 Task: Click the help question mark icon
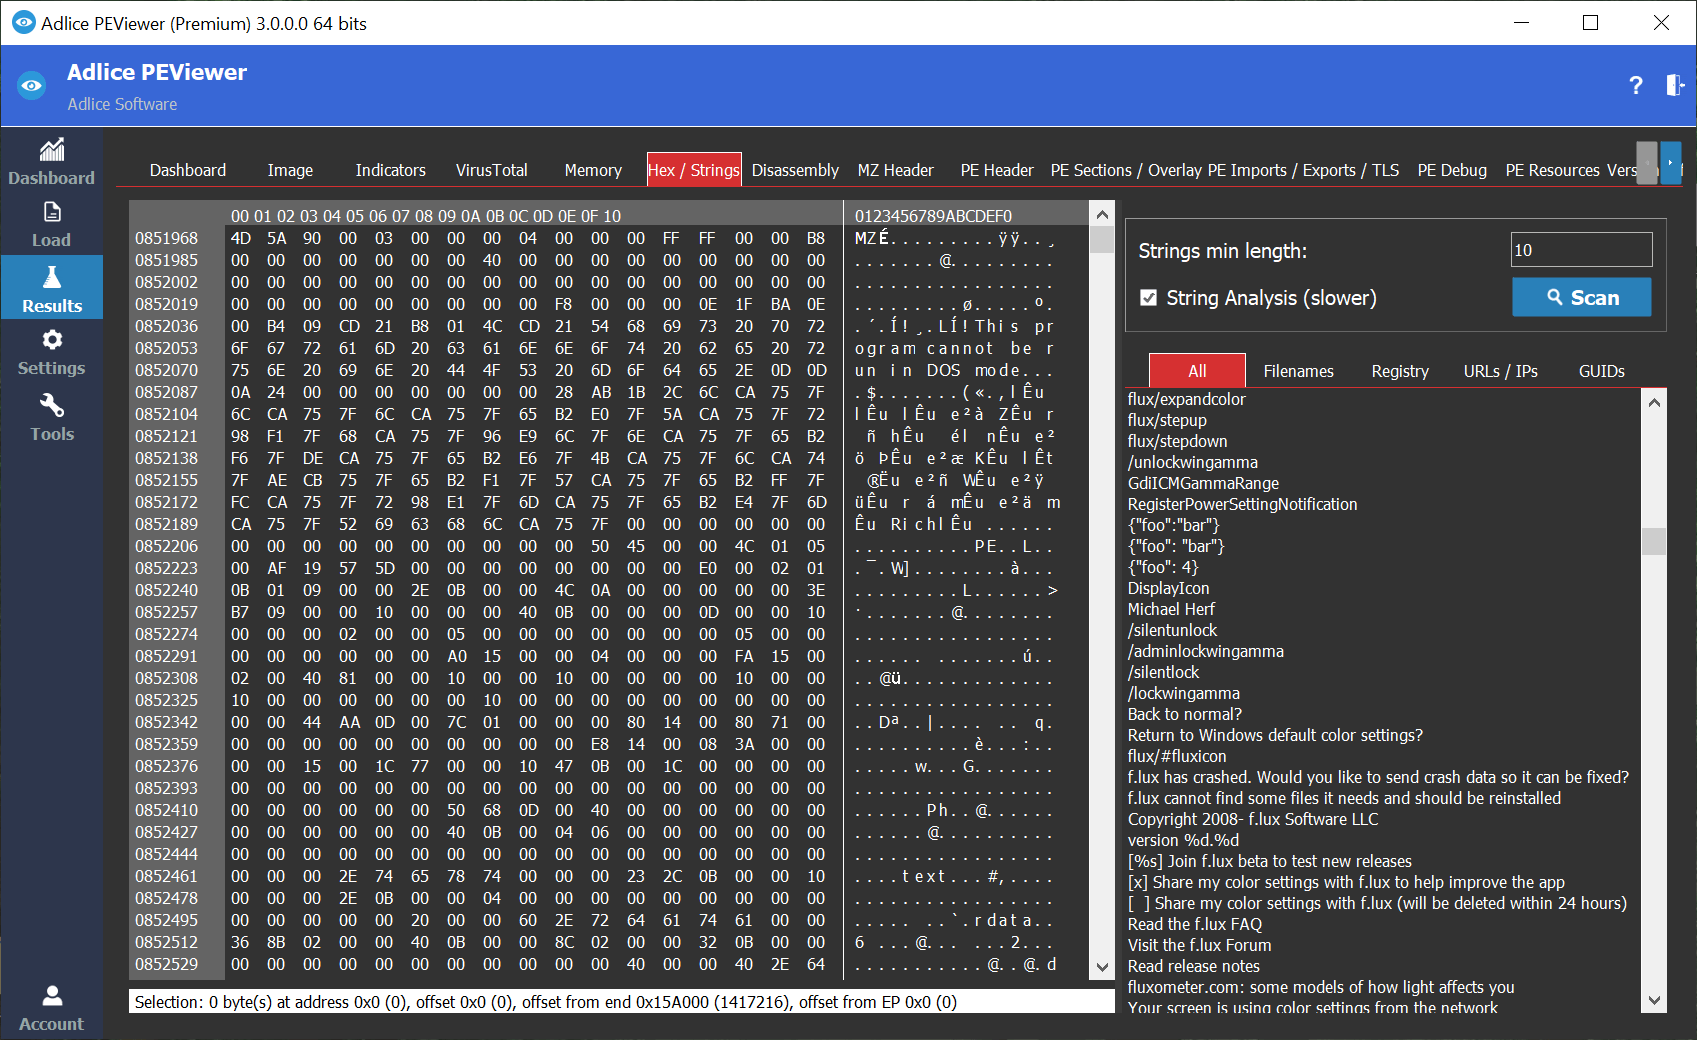[1635, 86]
